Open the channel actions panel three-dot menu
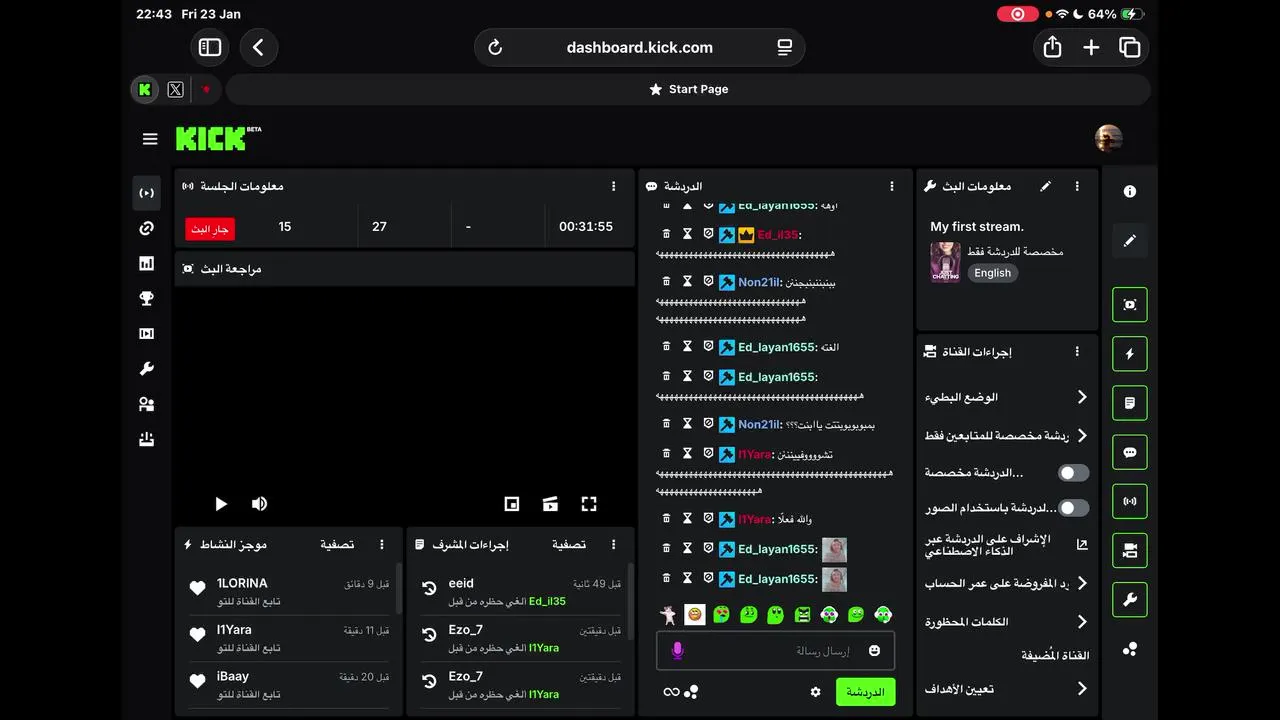Viewport: 1280px width, 720px height. point(1077,352)
